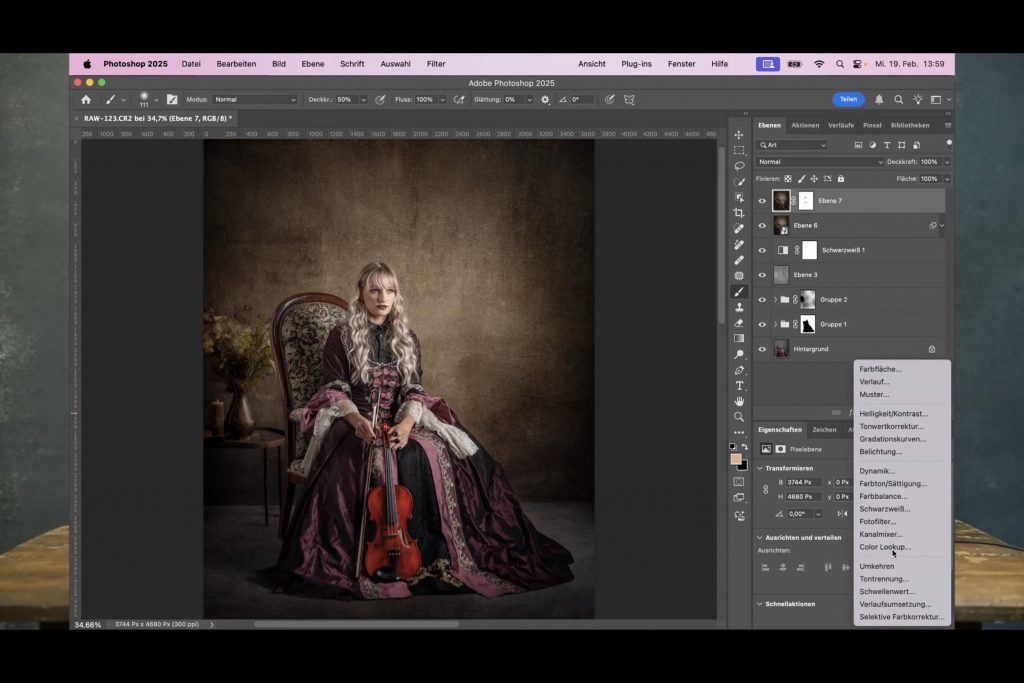Select the Eraser tool
1024x683 pixels.
739,323
